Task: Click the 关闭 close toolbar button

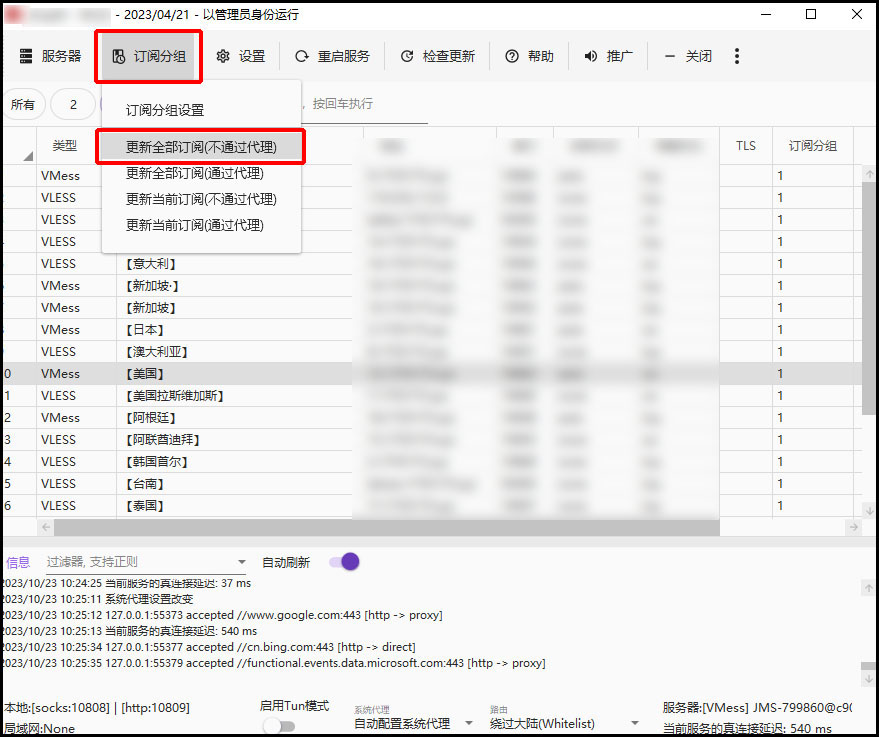Action: (x=688, y=57)
